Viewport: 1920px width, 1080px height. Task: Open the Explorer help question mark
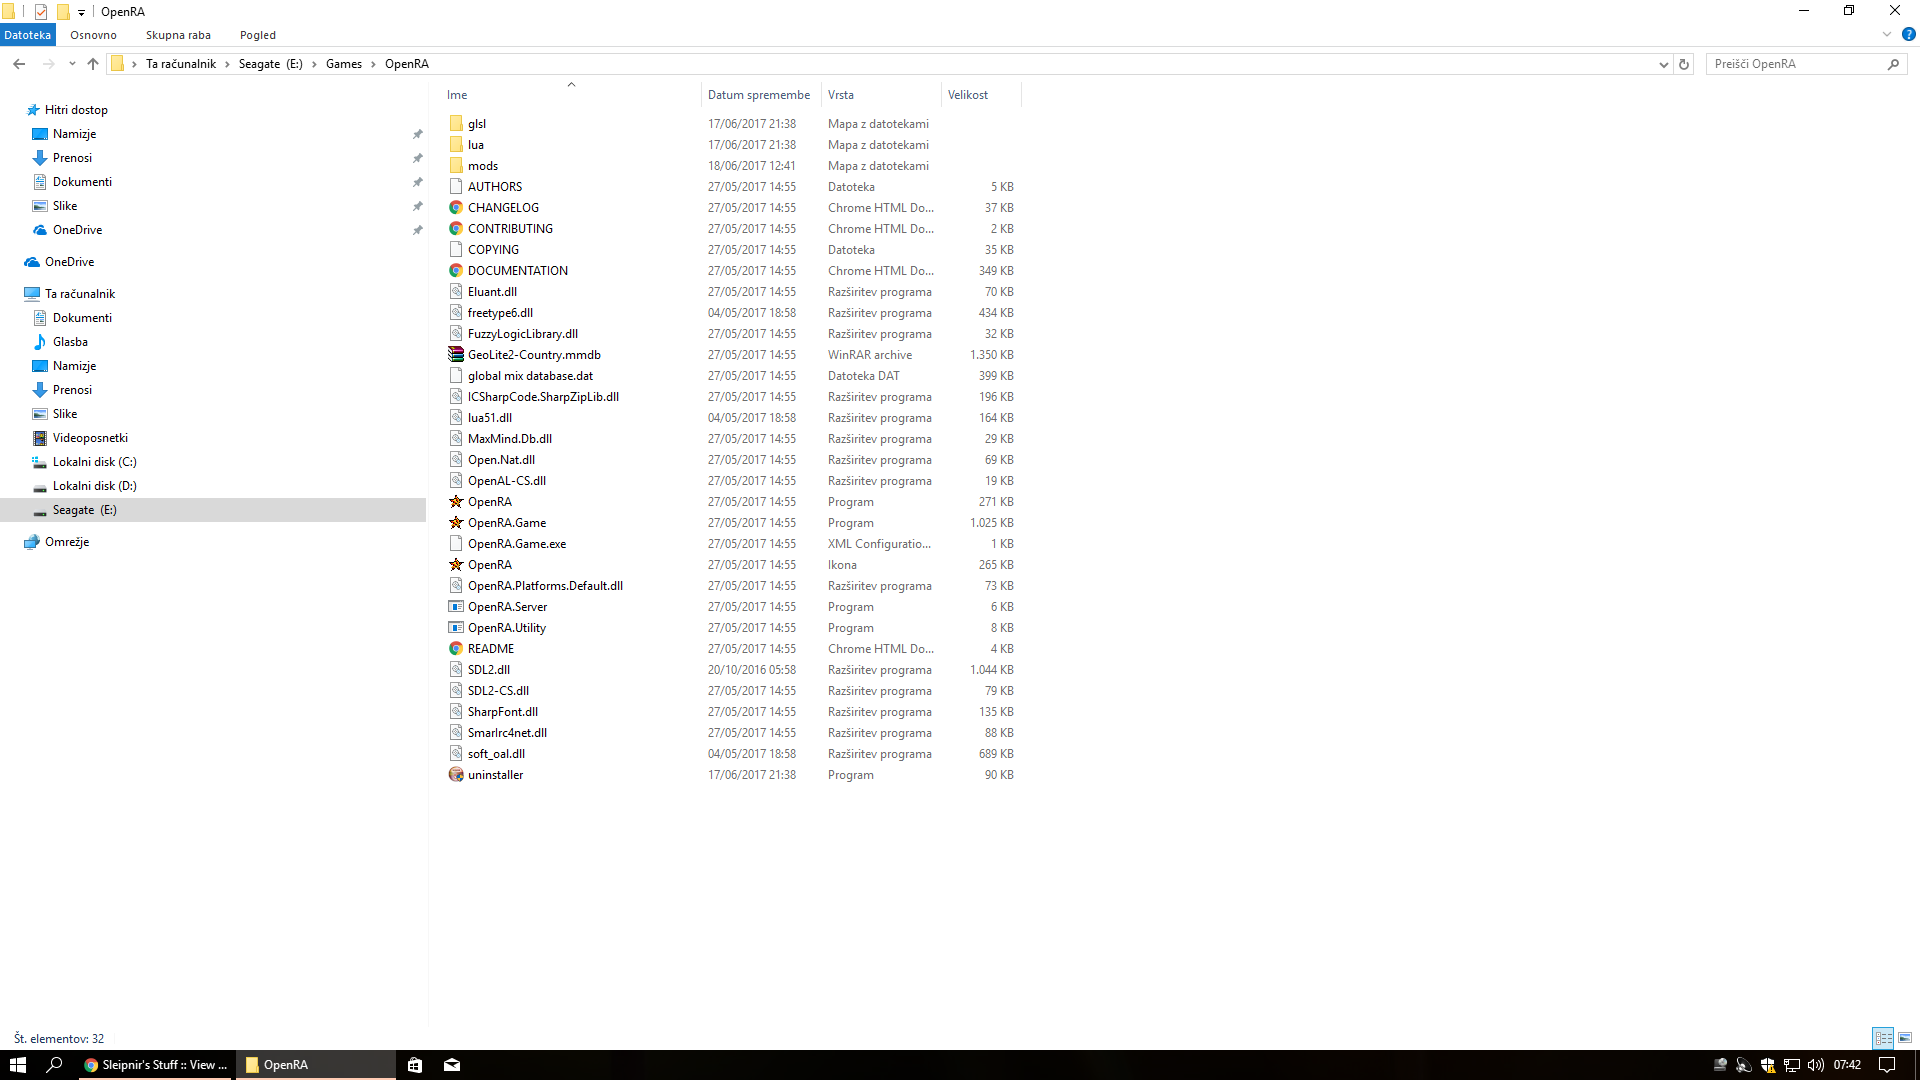click(1908, 35)
